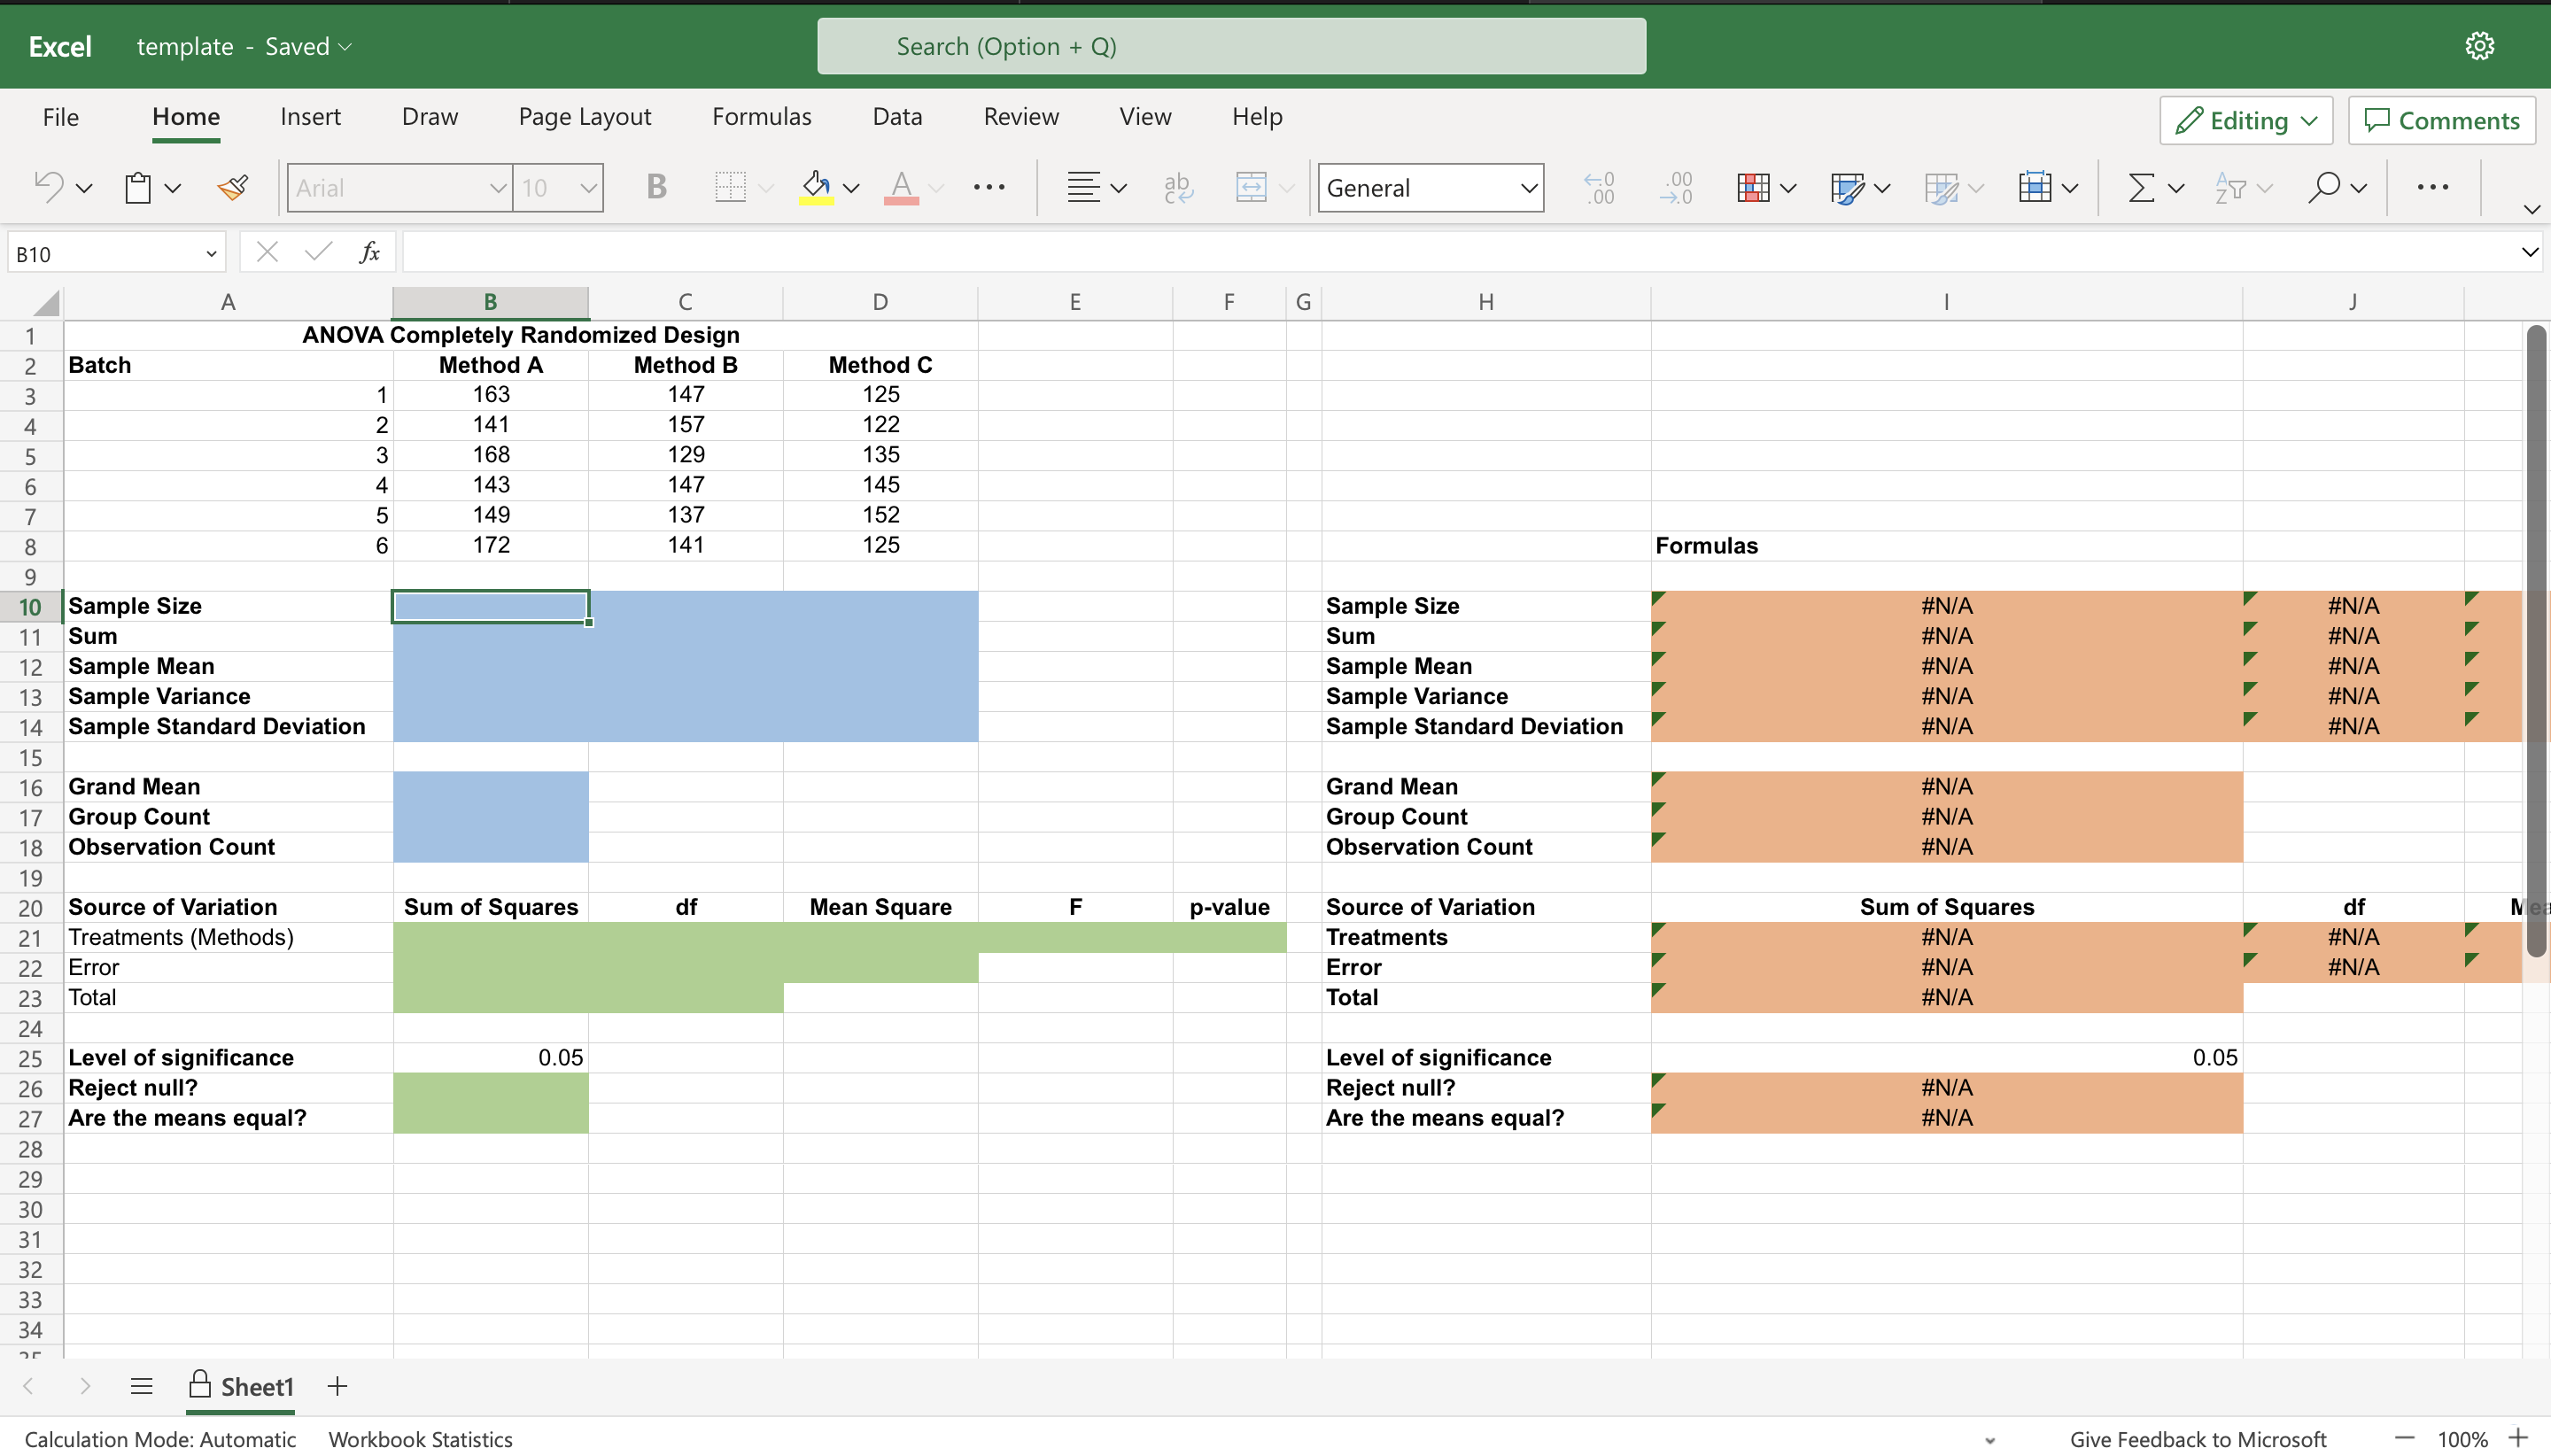Click Workbook Statistics in status bar
Image resolution: width=2551 pixels, height=1456 pixels.
pos(420,1438)
